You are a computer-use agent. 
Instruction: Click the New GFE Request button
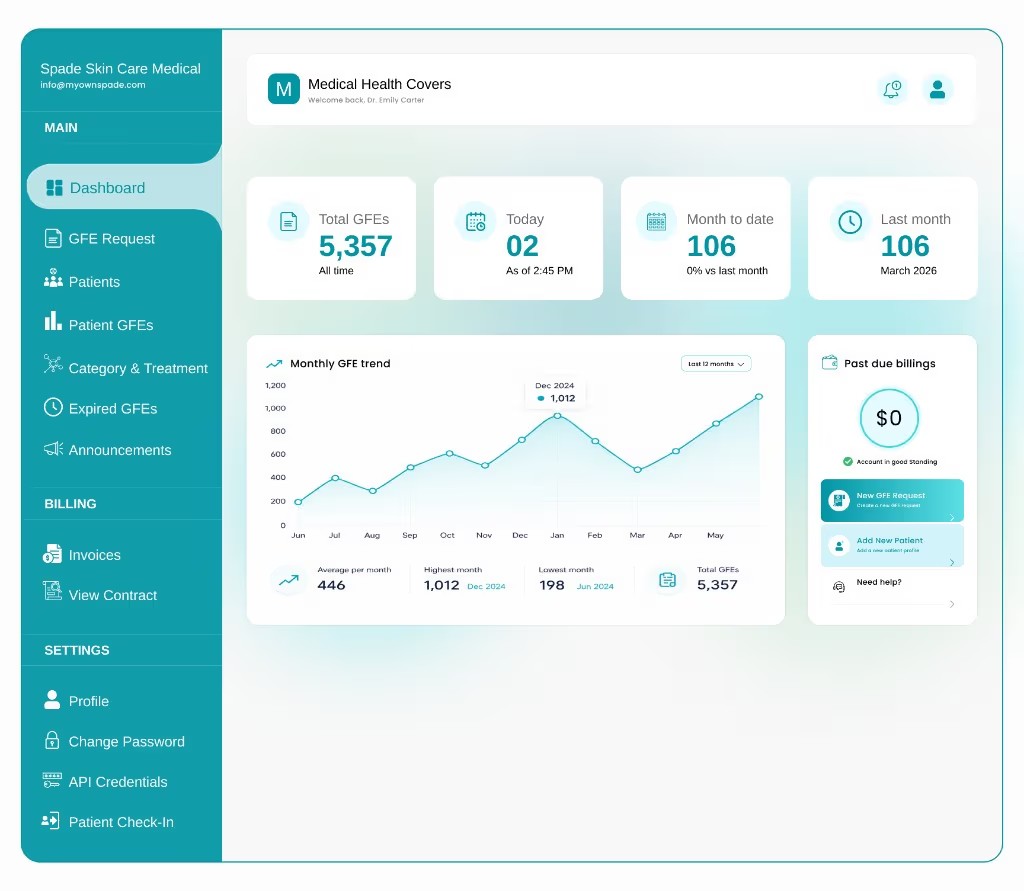891,500
